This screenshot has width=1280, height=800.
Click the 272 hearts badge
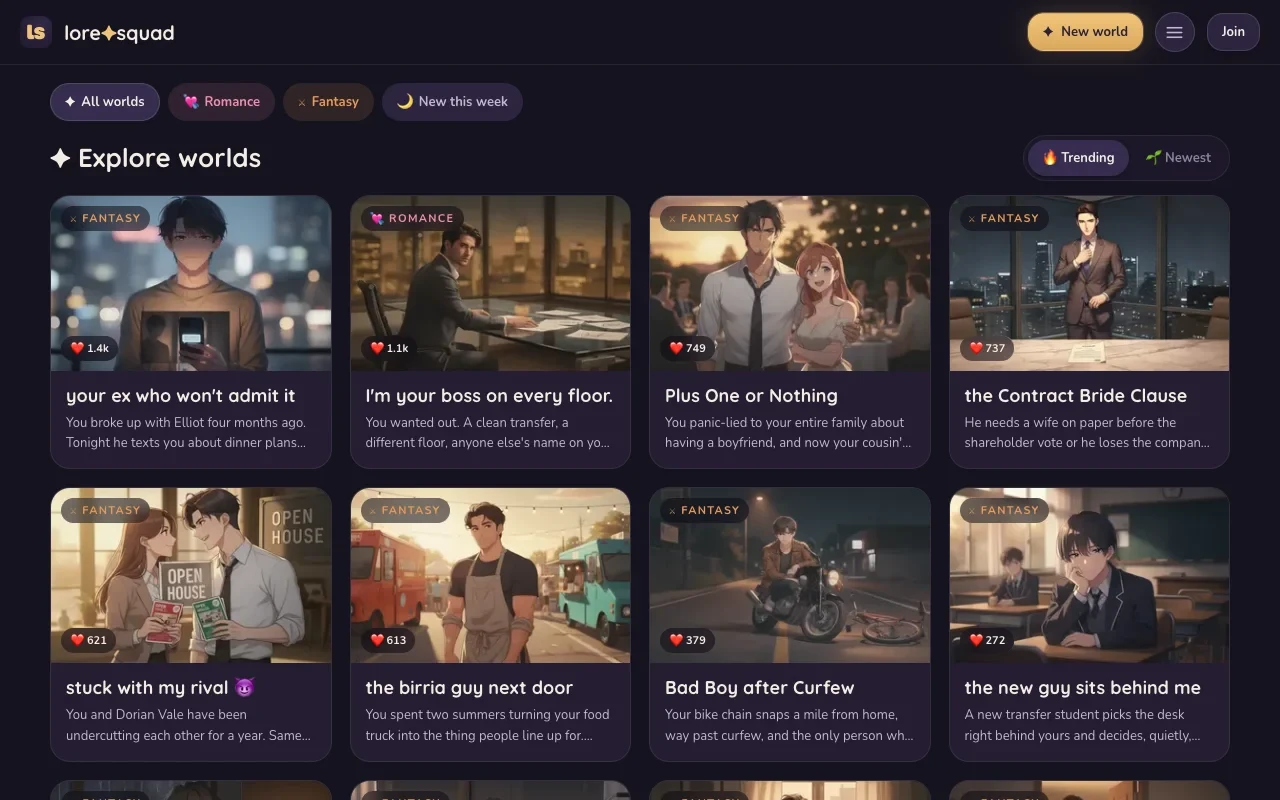point(987,640)
